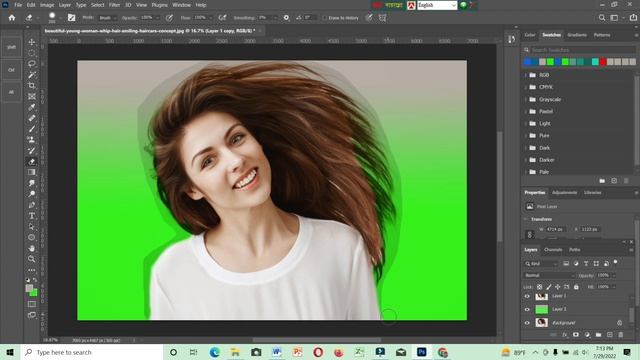Collapse the Transform section in Properties
Image resolution: width=640 pixels, height=360 pixels.
[526, 219]
